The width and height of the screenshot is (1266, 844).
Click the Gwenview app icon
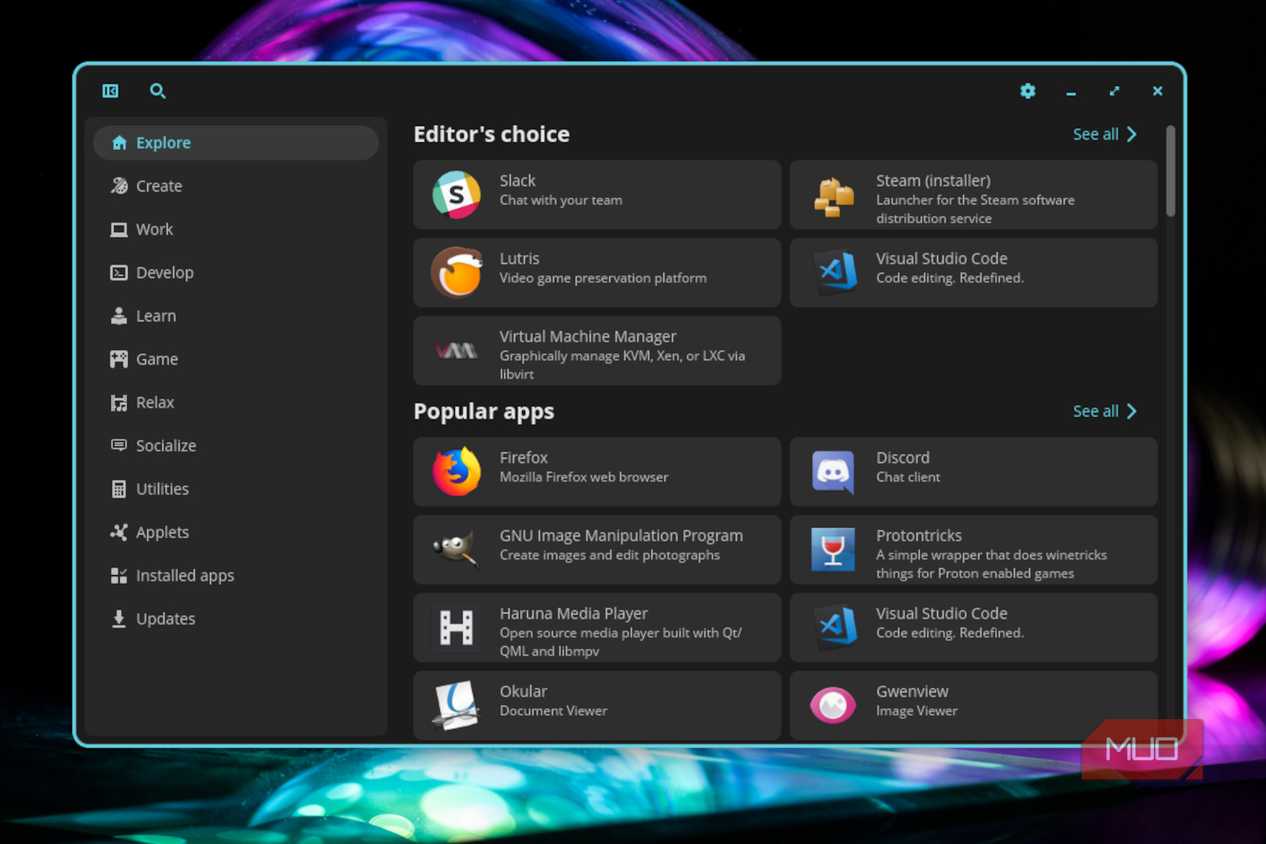833,705
